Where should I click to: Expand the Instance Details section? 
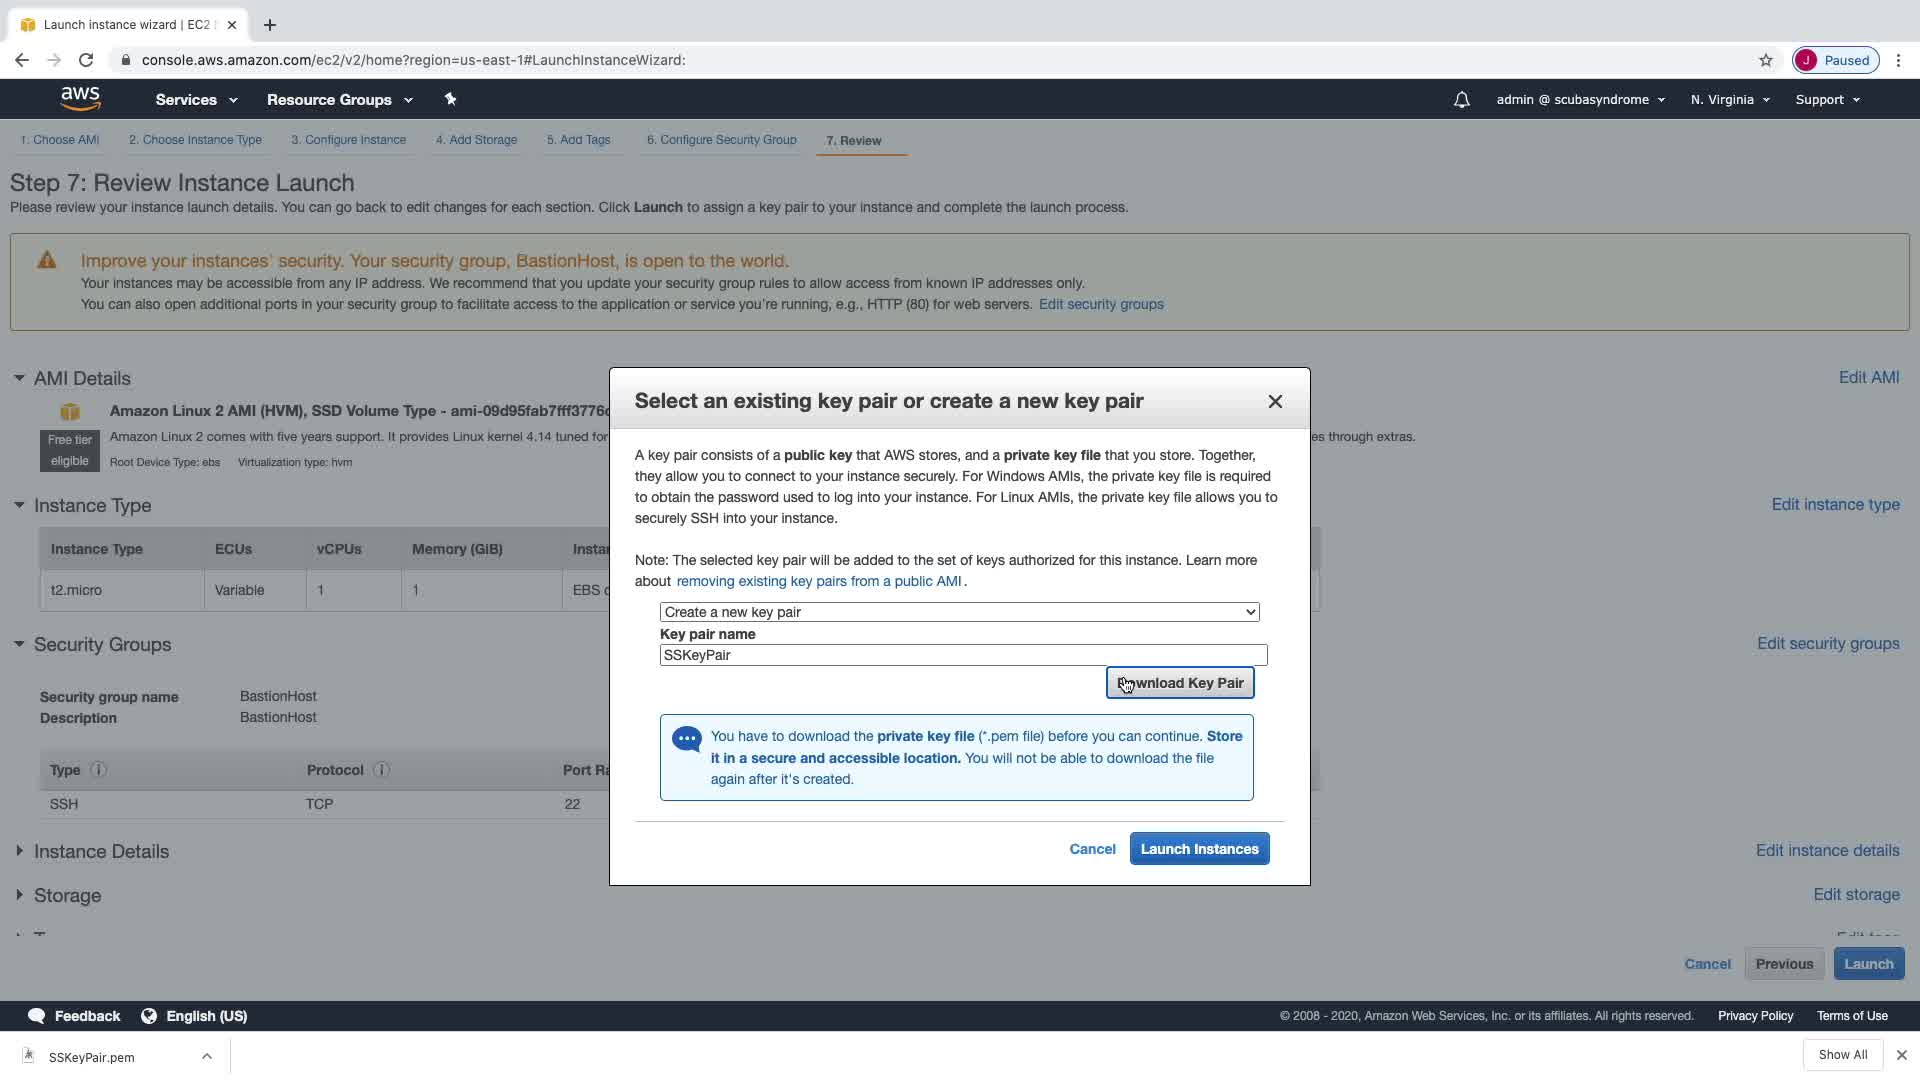[19, 851]
